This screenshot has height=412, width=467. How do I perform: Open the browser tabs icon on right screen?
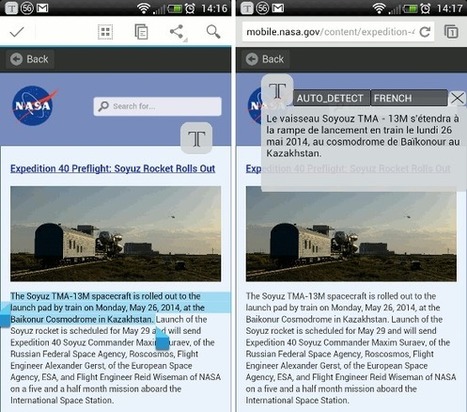[451, 32]
